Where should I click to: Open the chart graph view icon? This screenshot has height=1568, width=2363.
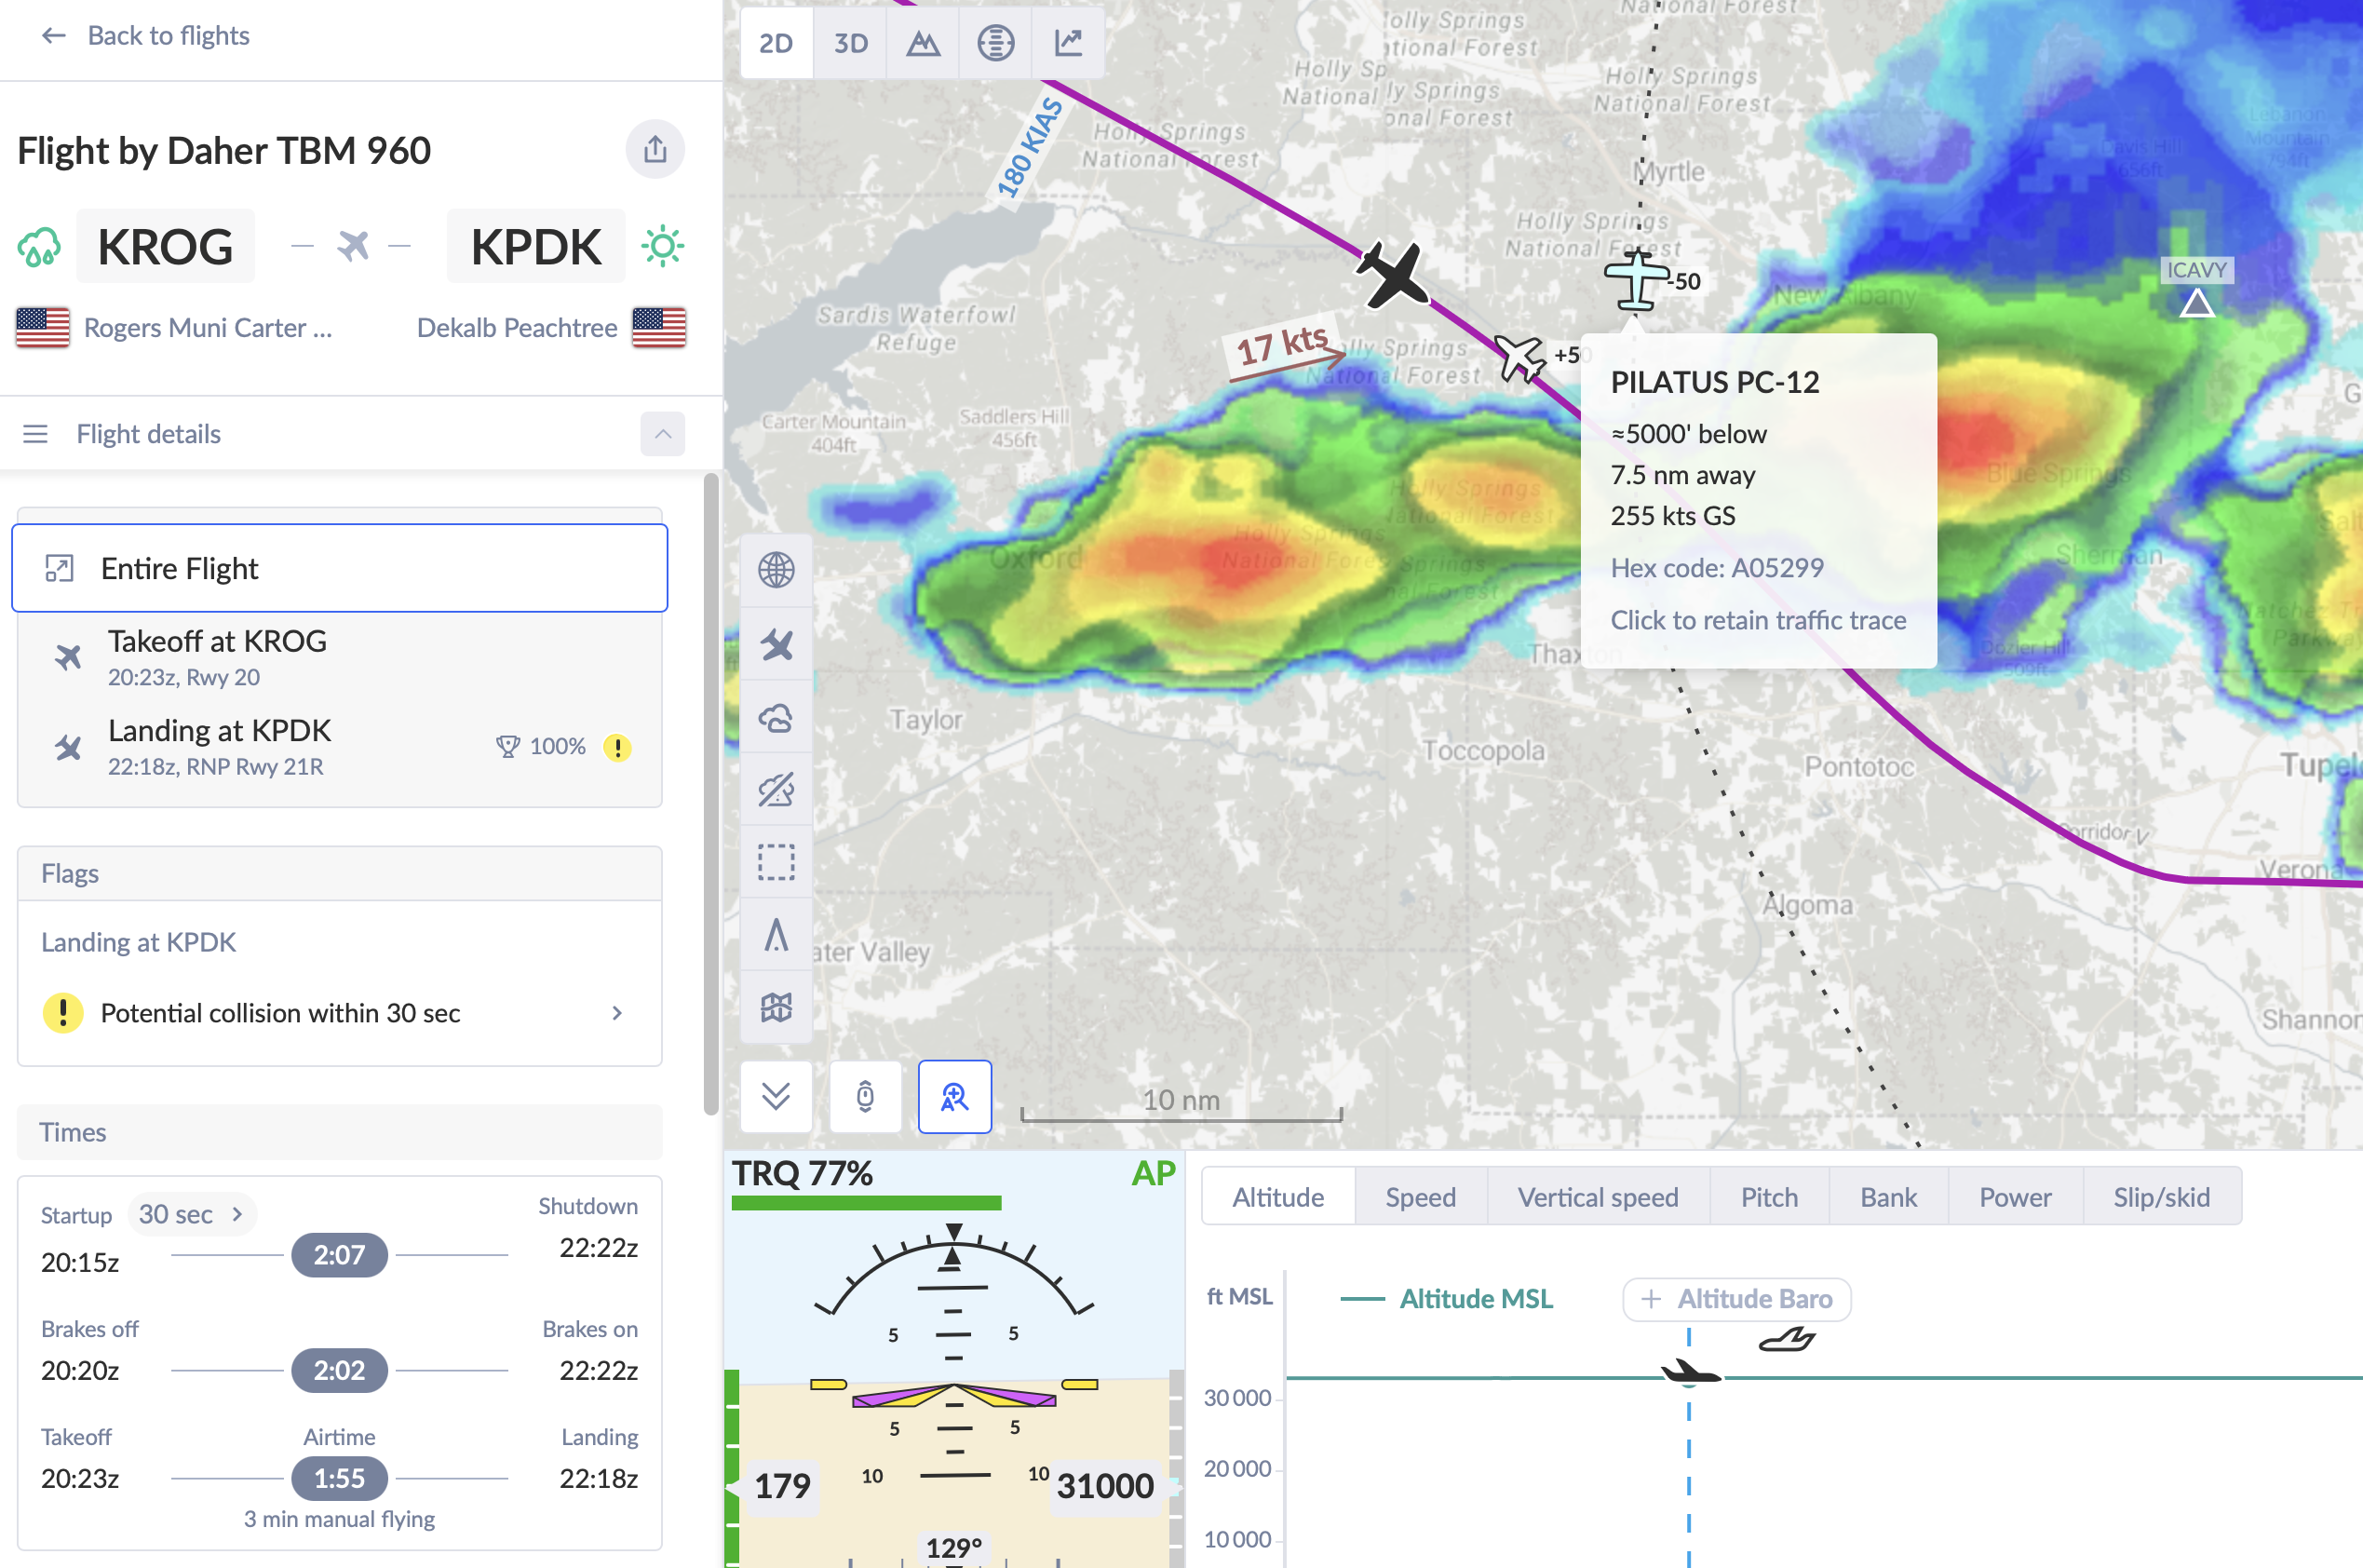coord(1068,43)
